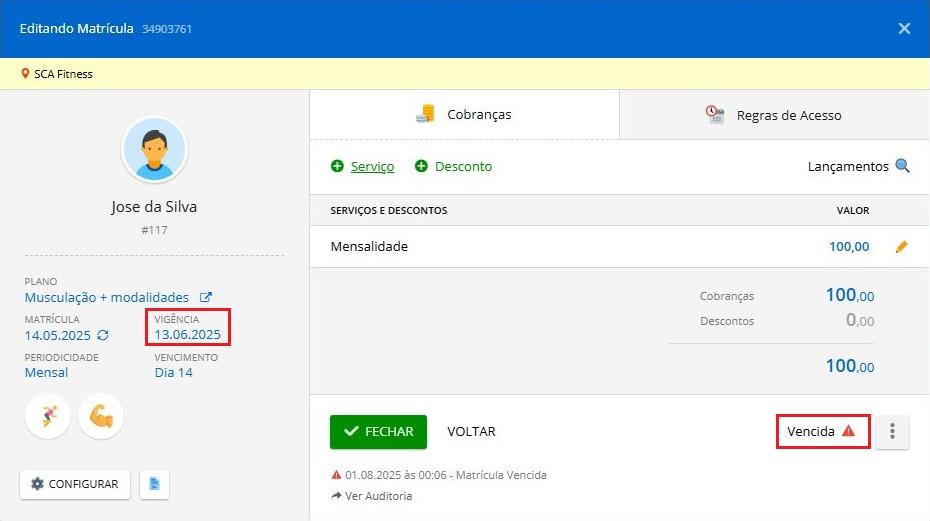The height and width of the screenshot is (521, 930).
Task: Click the VOLTAR button
Action: coord(472,431)
